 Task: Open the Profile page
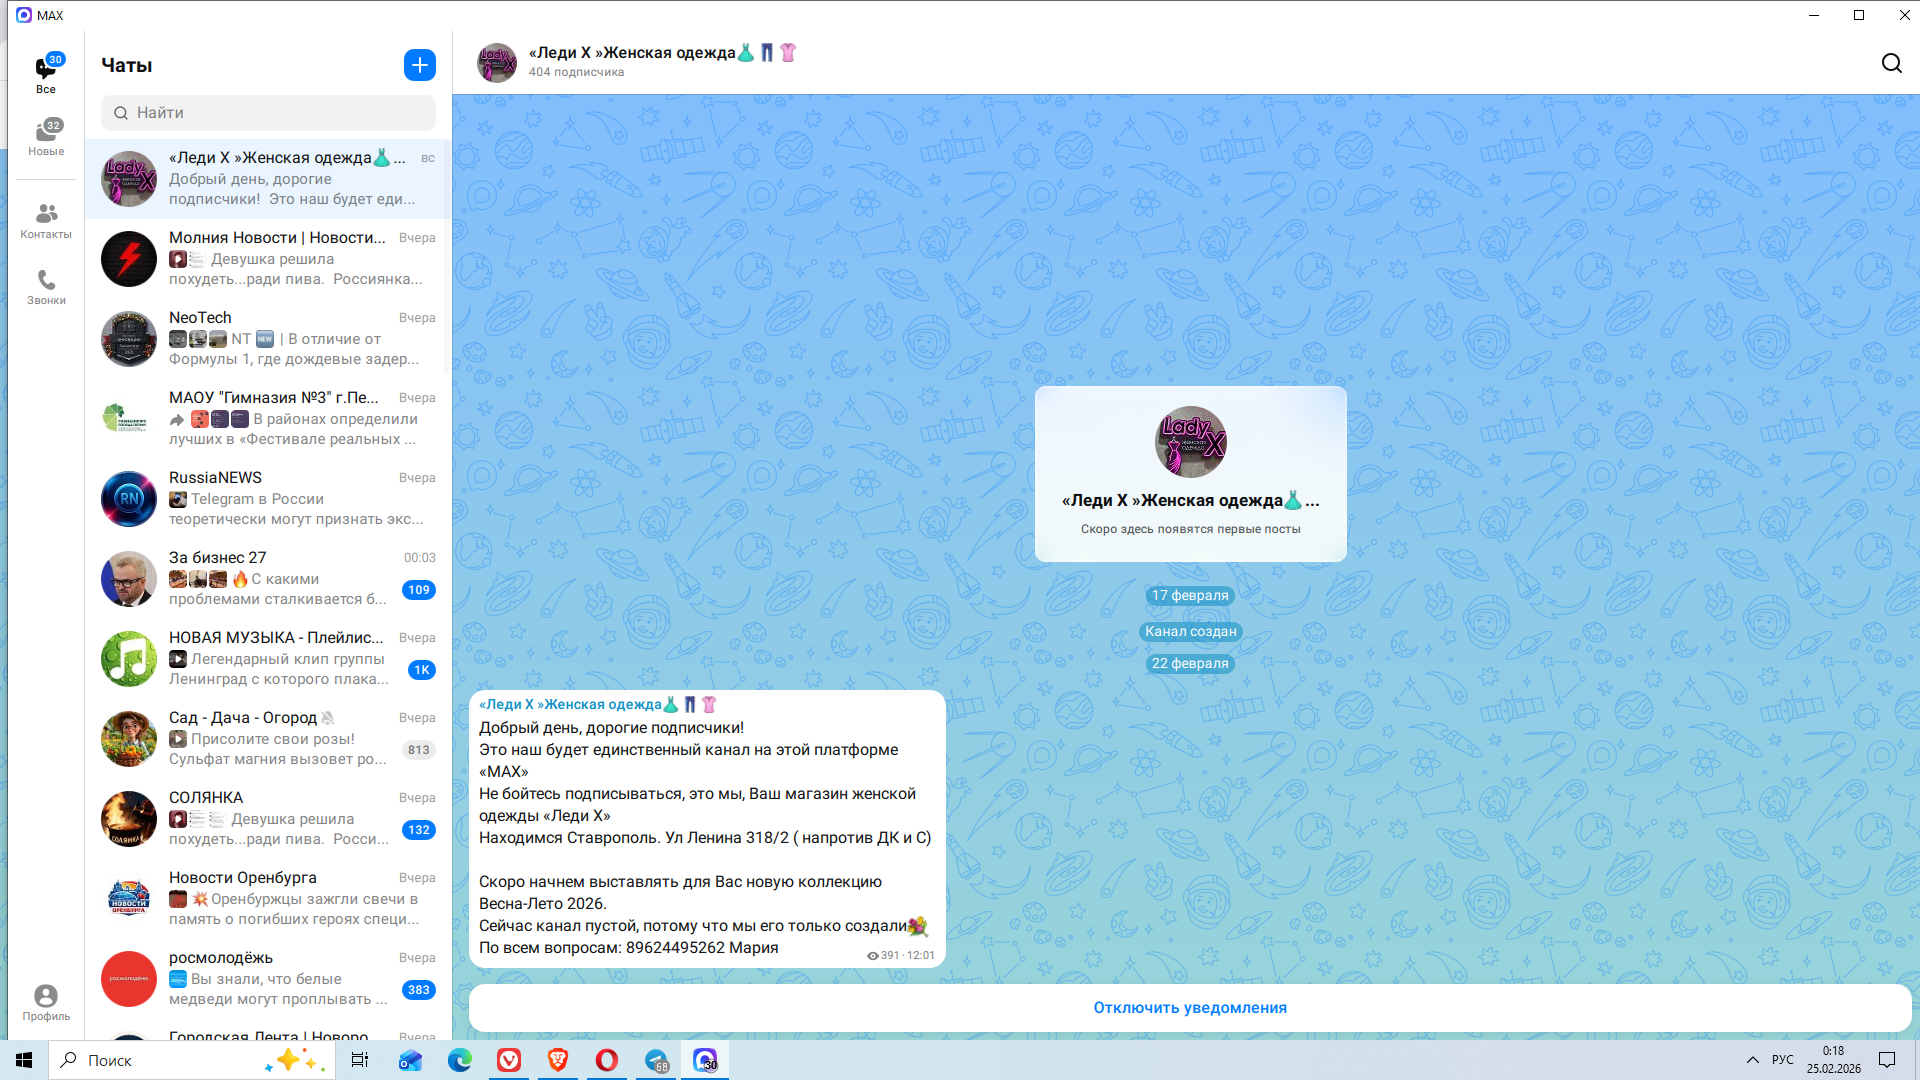coord(46,1002)
